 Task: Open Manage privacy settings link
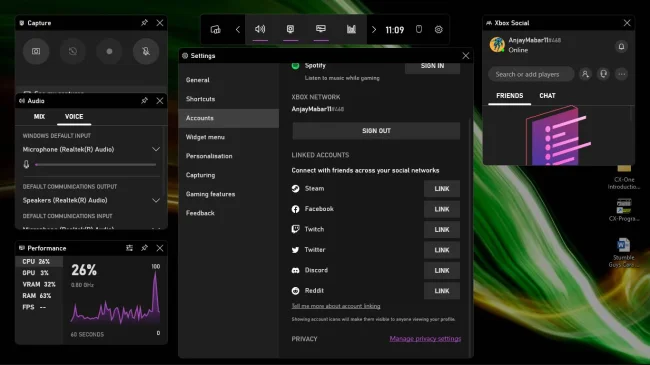coord(425,339)
